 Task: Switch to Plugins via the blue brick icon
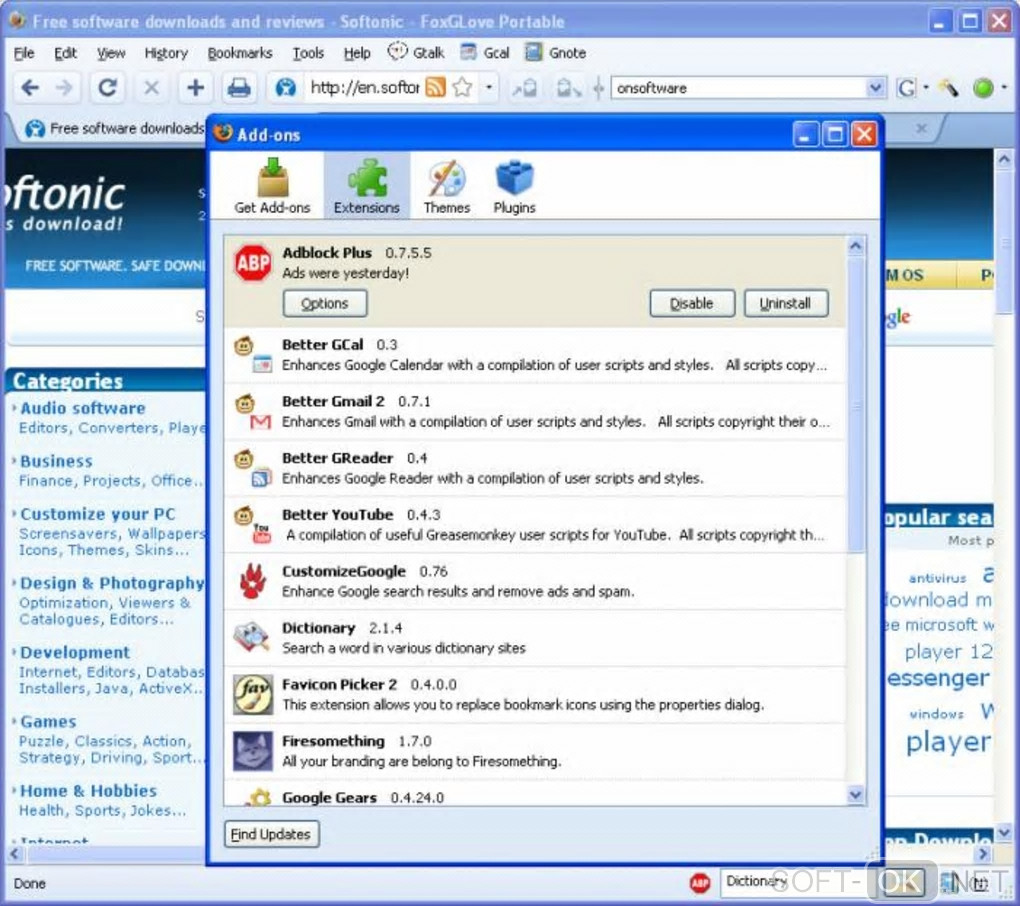pyautogui.click(x=514, y=178)
